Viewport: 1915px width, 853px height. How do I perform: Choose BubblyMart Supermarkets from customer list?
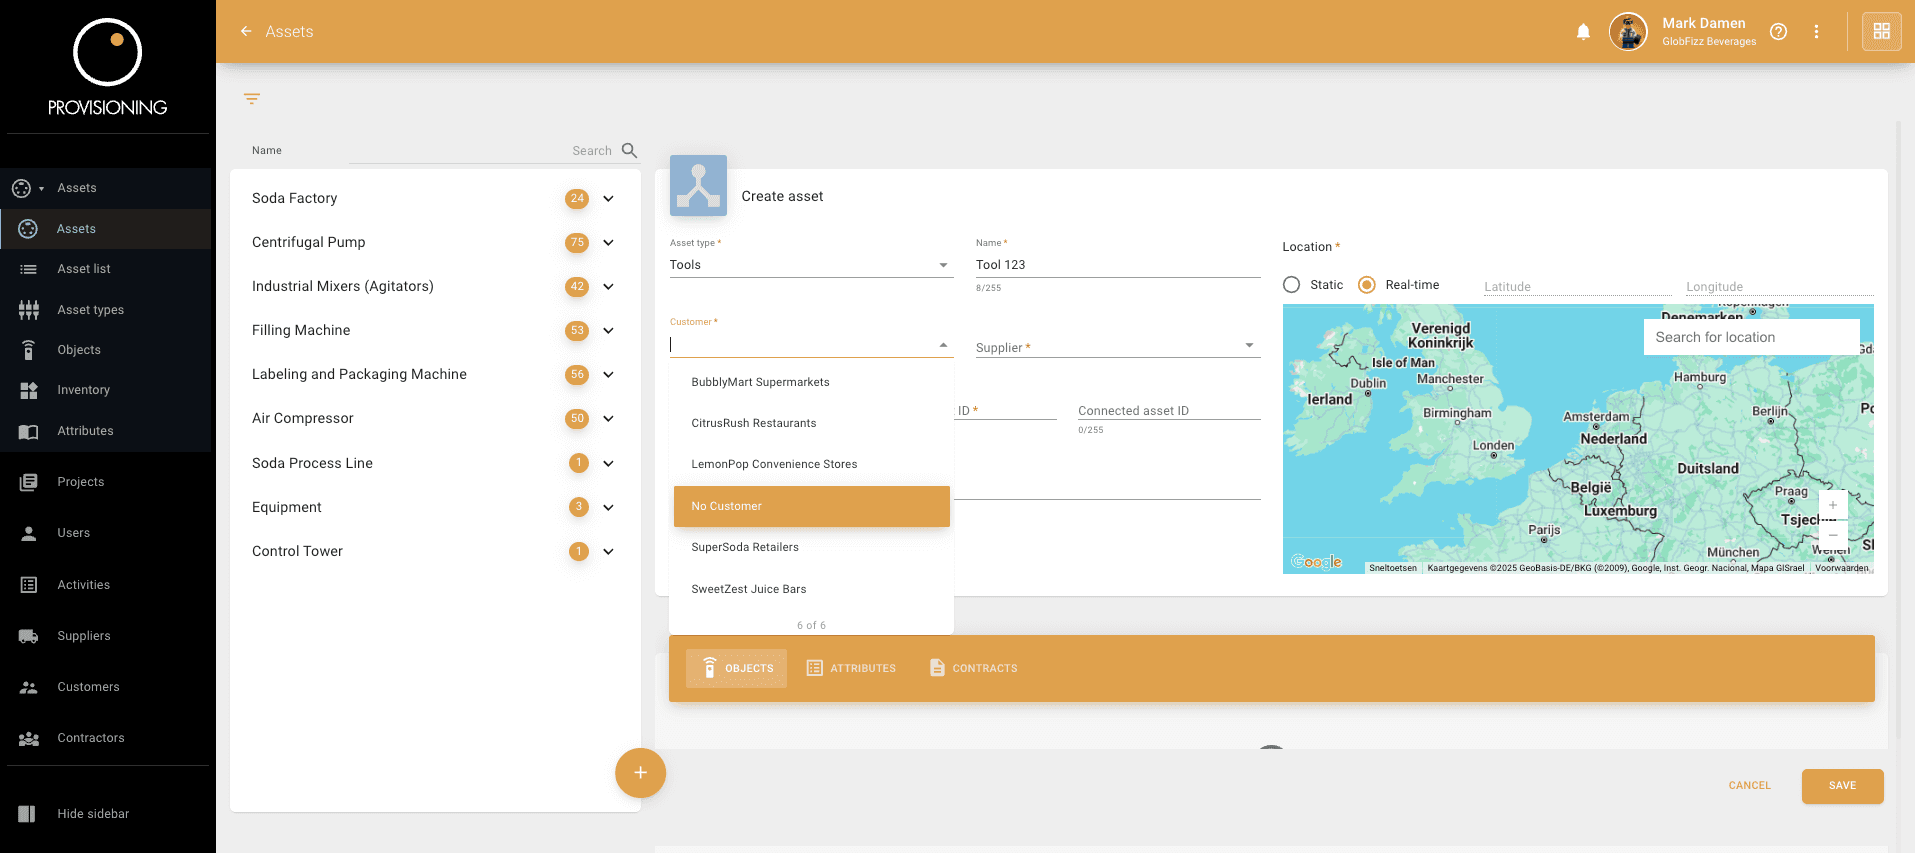click(811, 382)
